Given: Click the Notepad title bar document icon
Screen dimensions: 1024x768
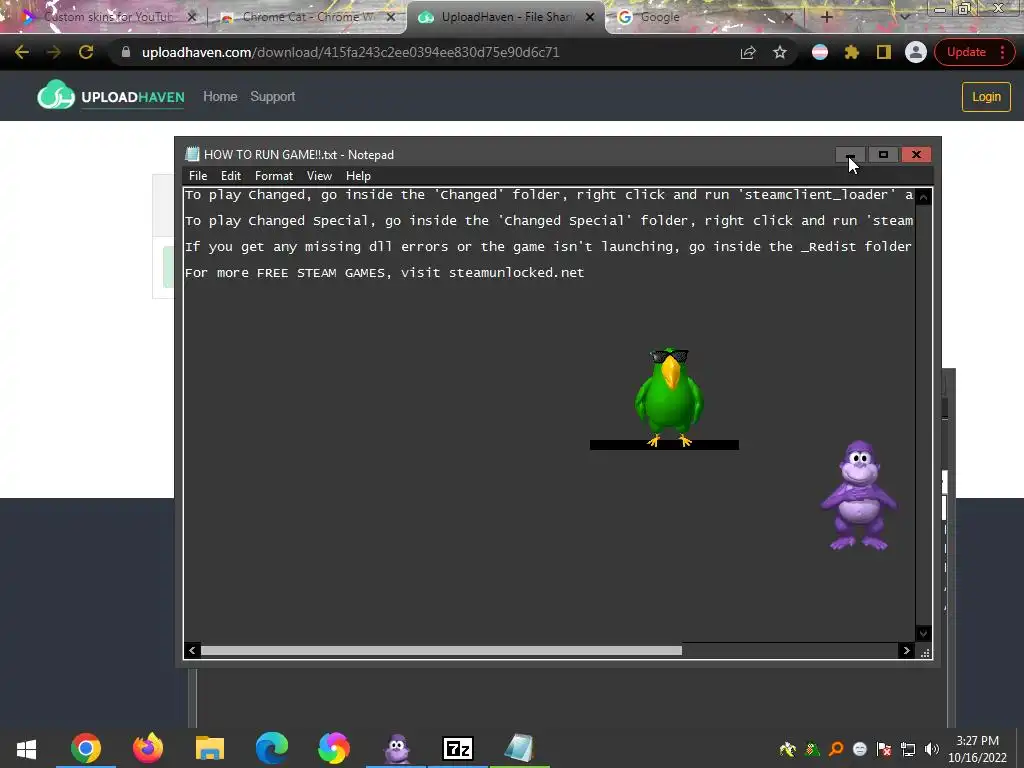Looking at the screenshot, I should [x=192, y=154].
